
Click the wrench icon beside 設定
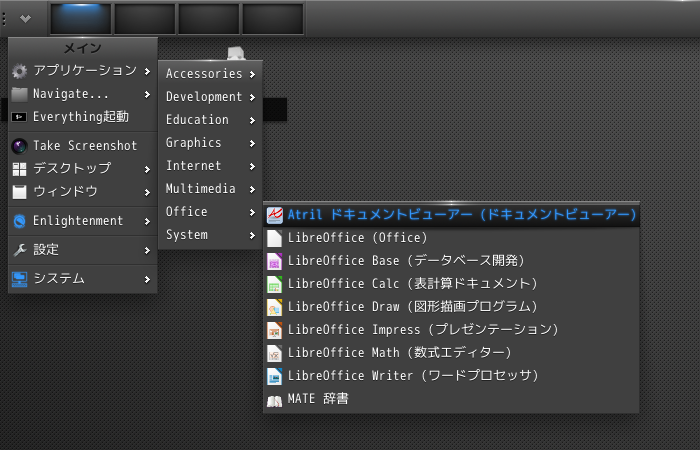click(x=19, y=250)
